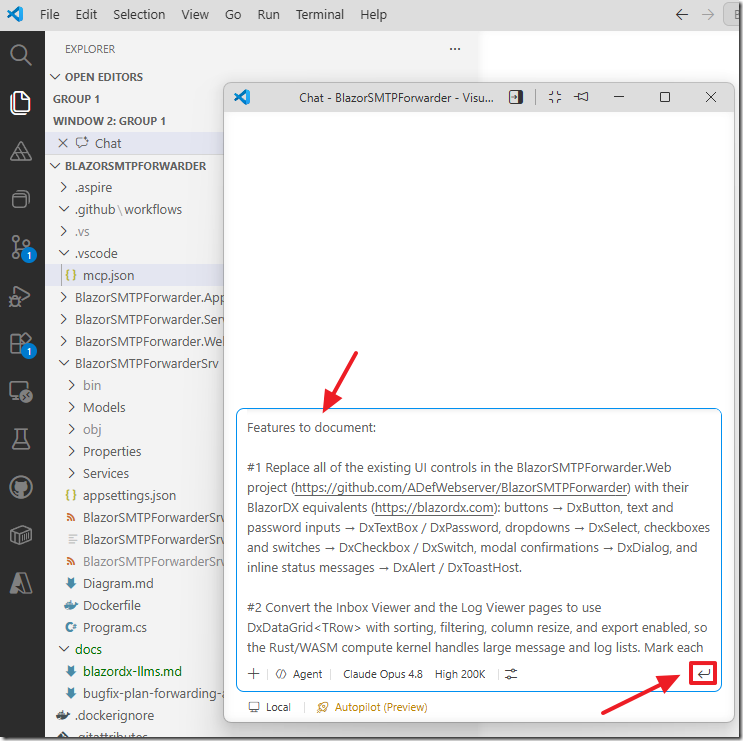The width and height of the screenshot is (743, 741).
Task: Expand the bin folder
Action: tap(72, 385)
